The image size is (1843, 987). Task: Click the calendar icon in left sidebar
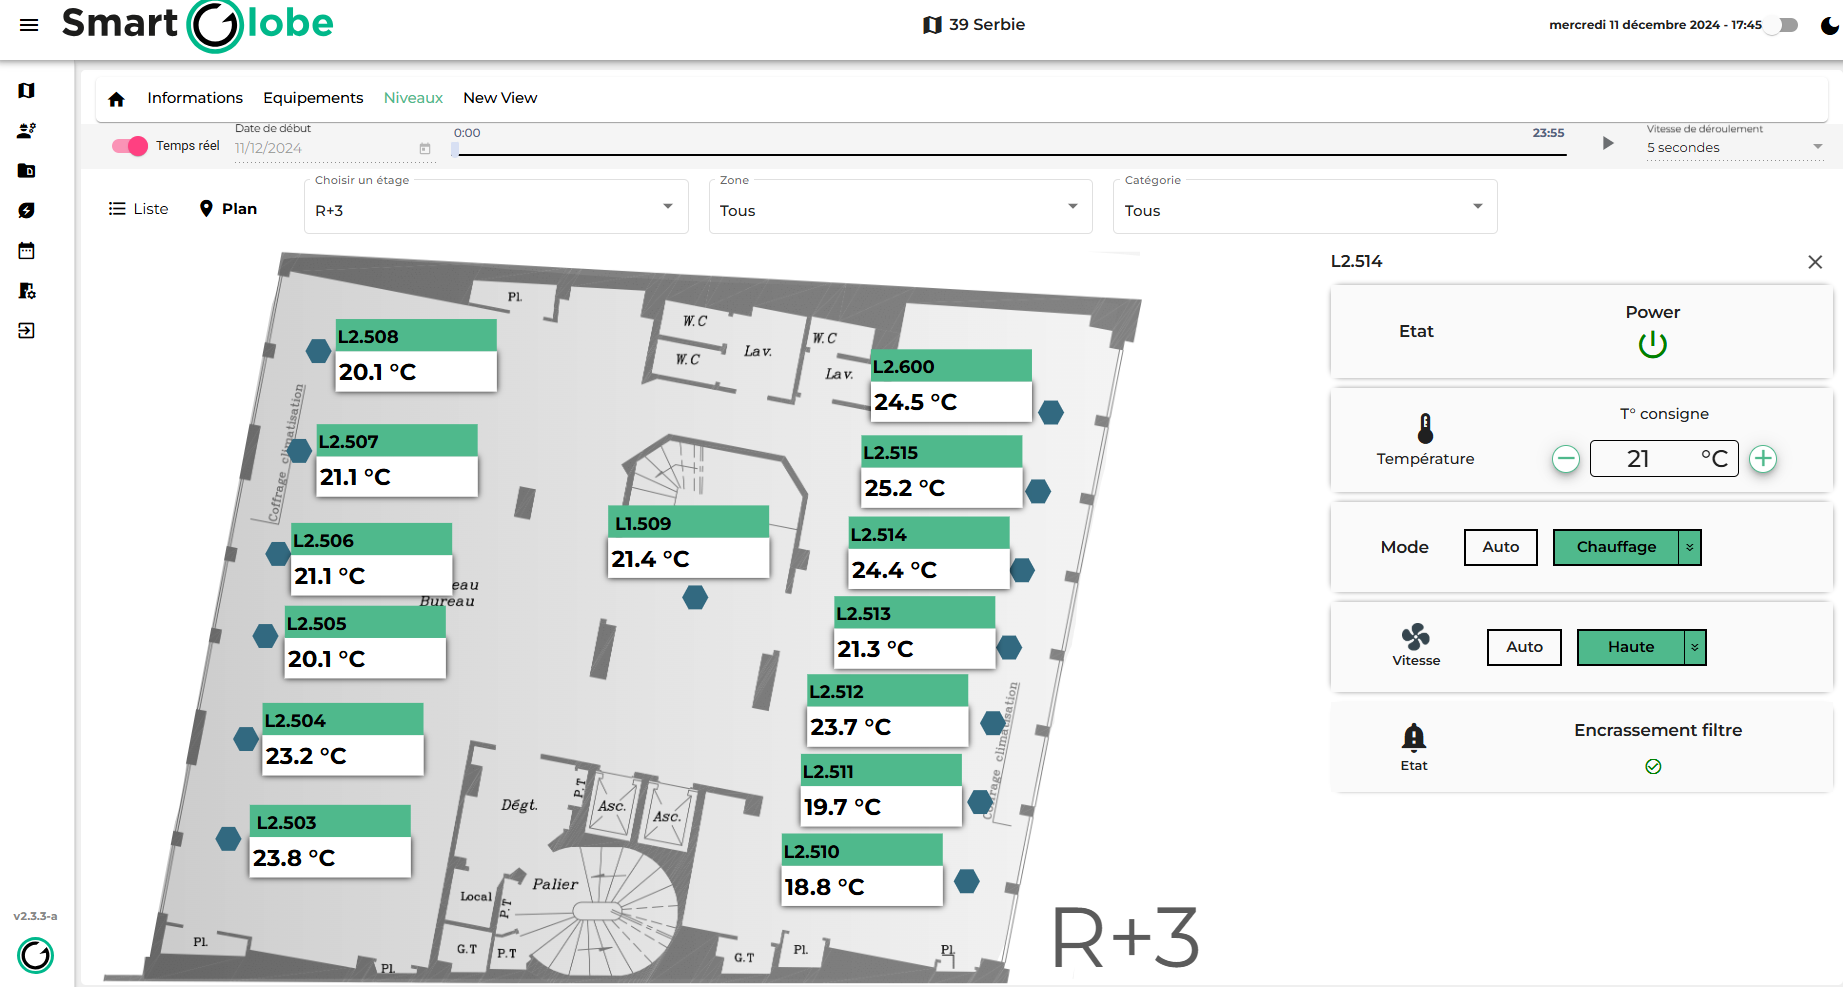(27, 251)
